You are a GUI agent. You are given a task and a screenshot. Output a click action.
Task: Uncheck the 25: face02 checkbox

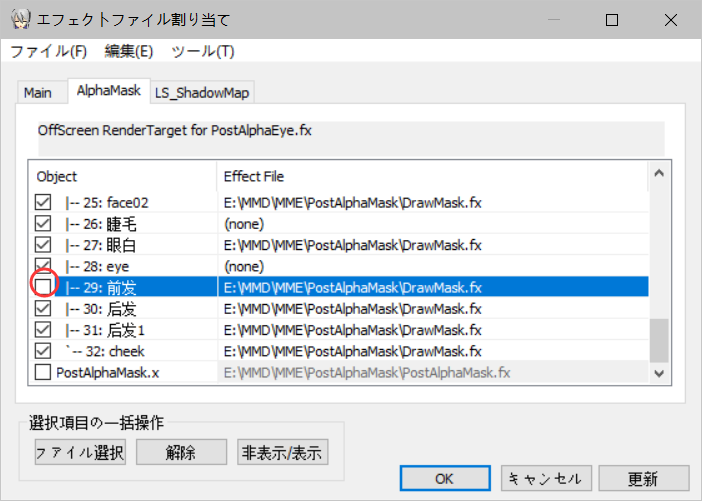43,202
